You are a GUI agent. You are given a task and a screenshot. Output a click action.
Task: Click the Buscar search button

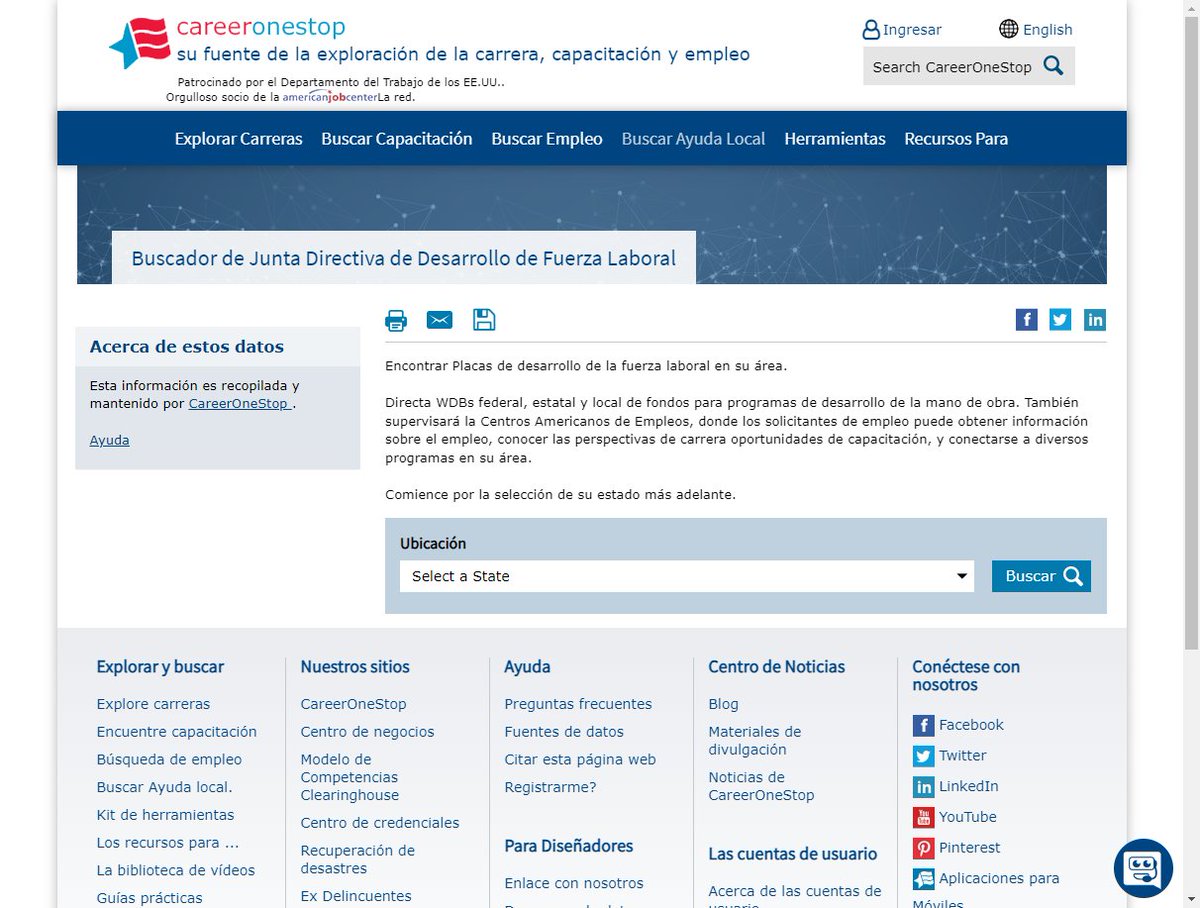click(1041, 576)
